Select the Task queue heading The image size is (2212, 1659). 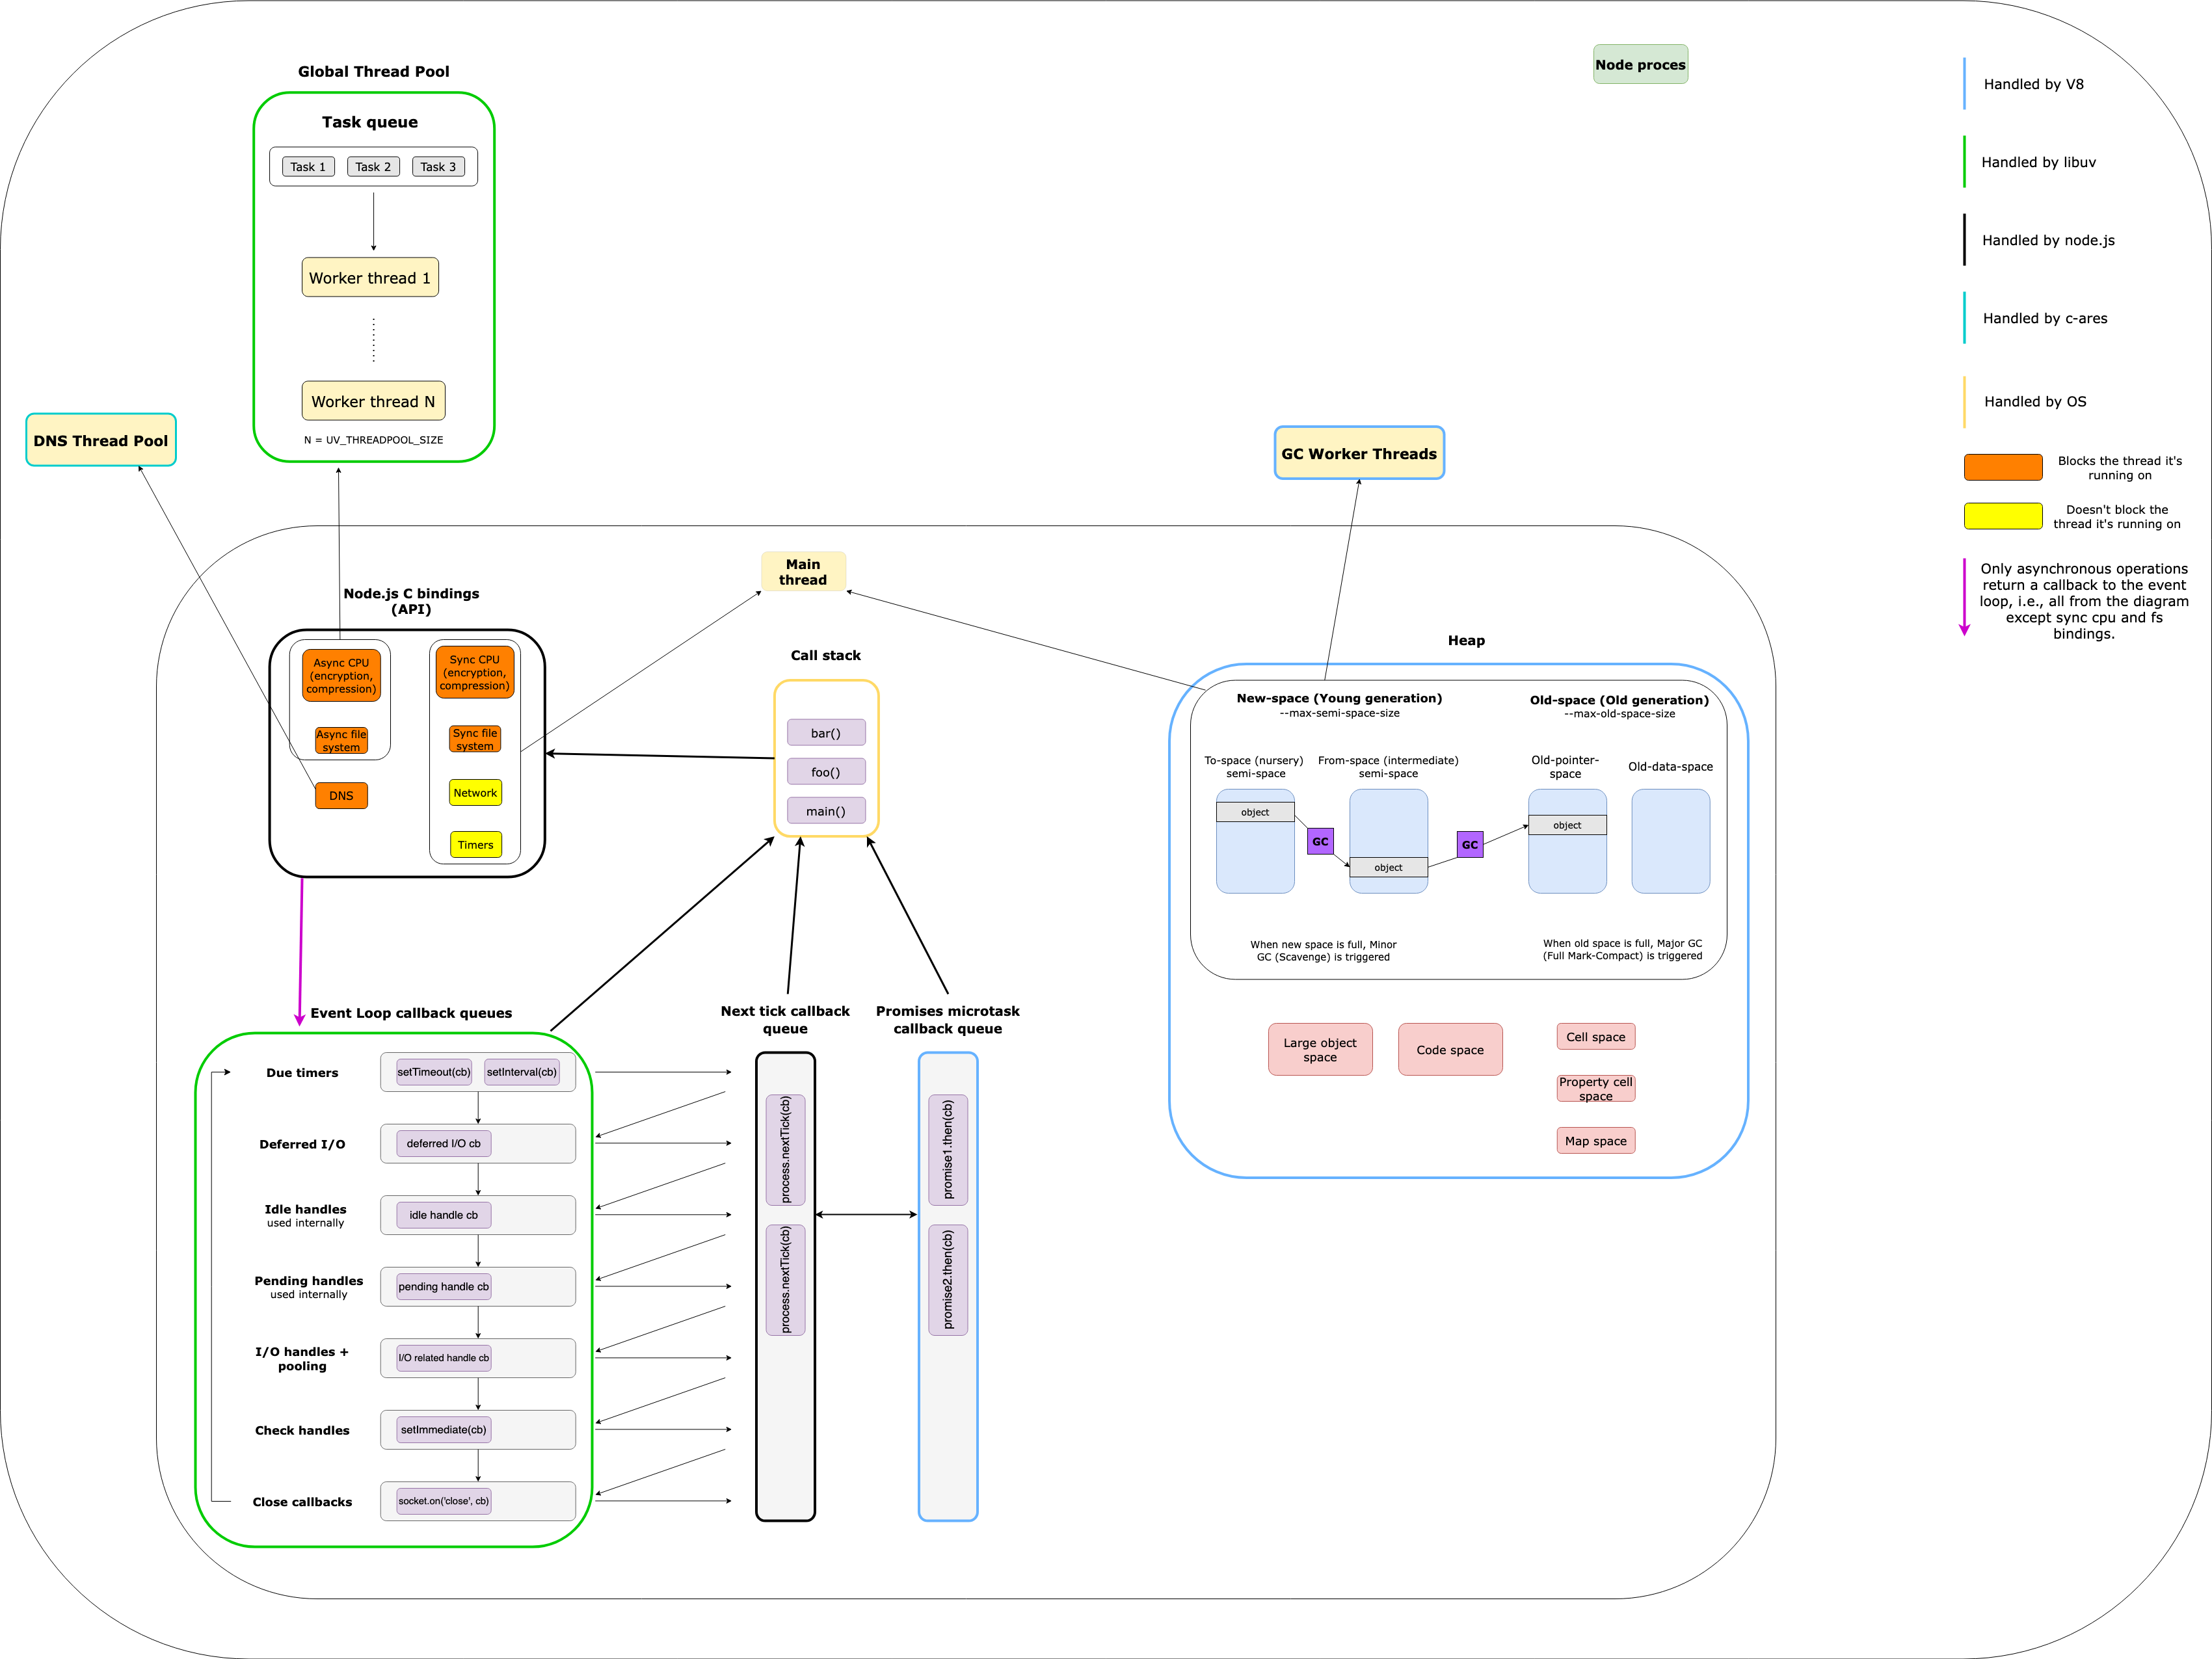coord(370,122)
